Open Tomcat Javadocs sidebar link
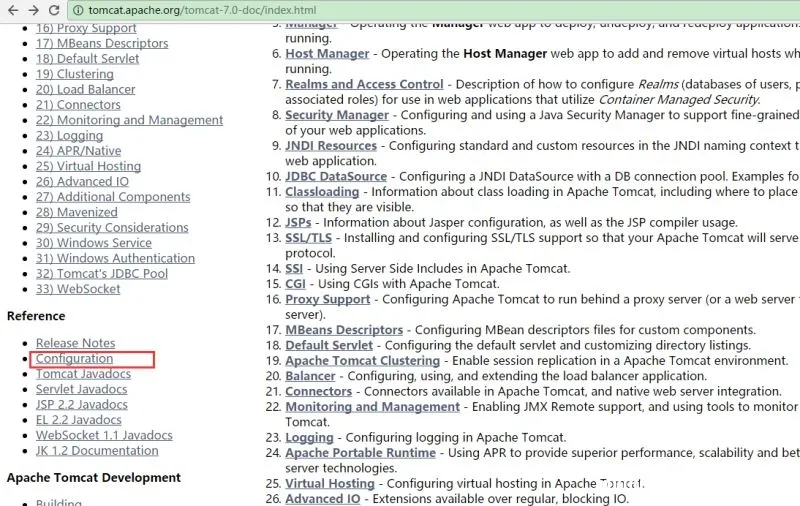800x506 pixels. (83, 374)
